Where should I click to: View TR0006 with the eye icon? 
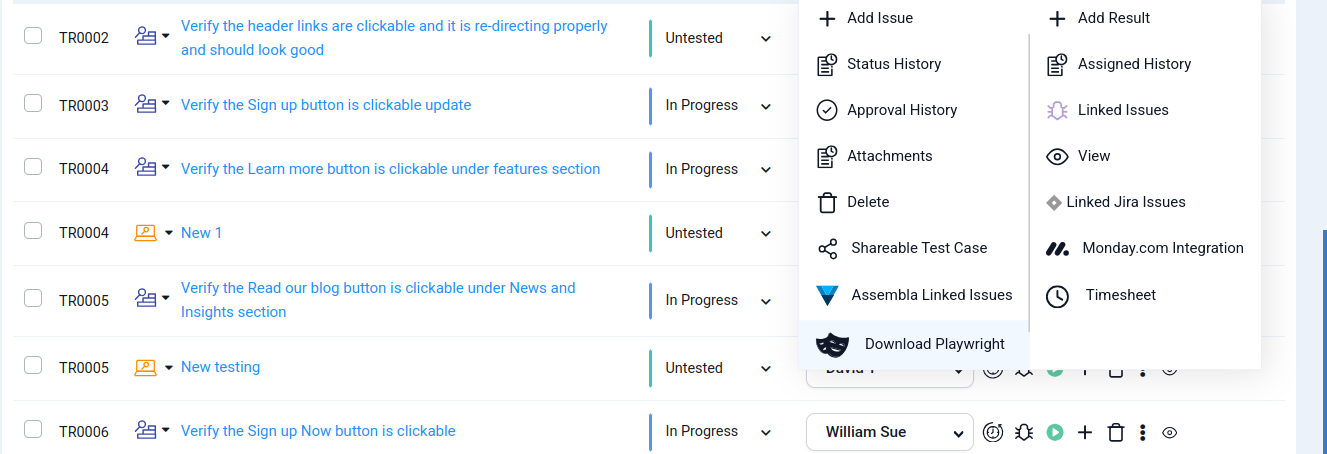pyautogui.click(x=1169, y=432)
